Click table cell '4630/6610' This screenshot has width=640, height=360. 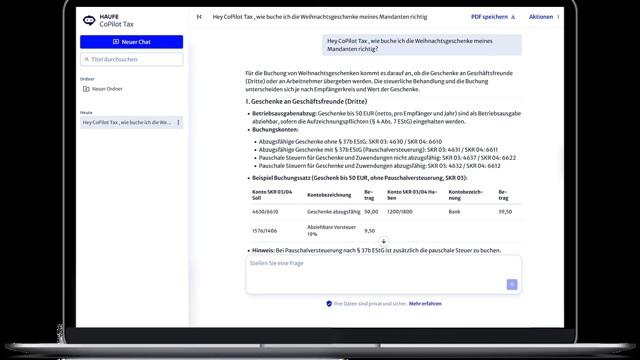(x=265, y=212)
